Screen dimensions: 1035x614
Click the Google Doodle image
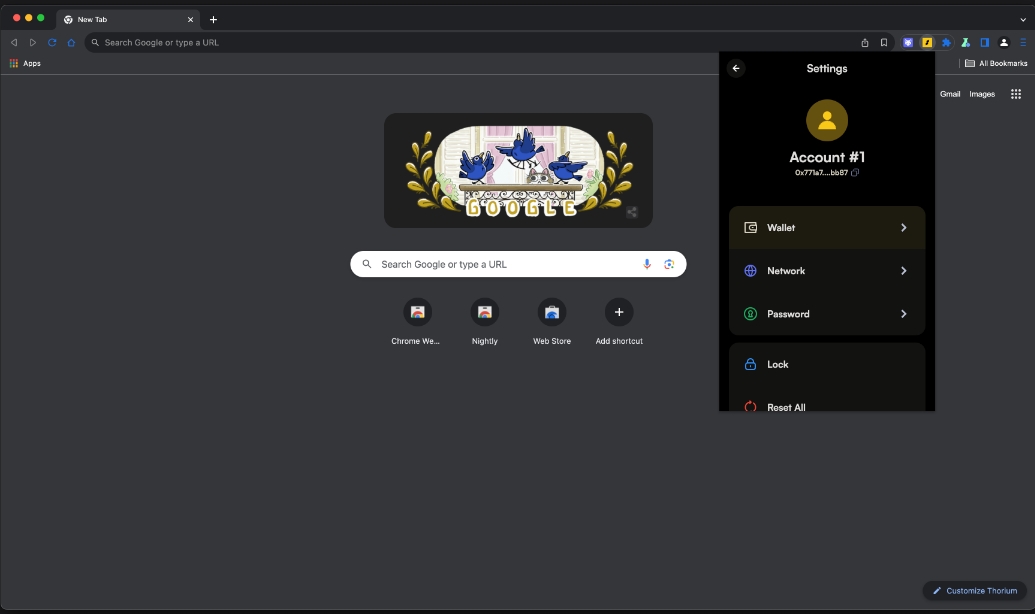tap(518, 170)
